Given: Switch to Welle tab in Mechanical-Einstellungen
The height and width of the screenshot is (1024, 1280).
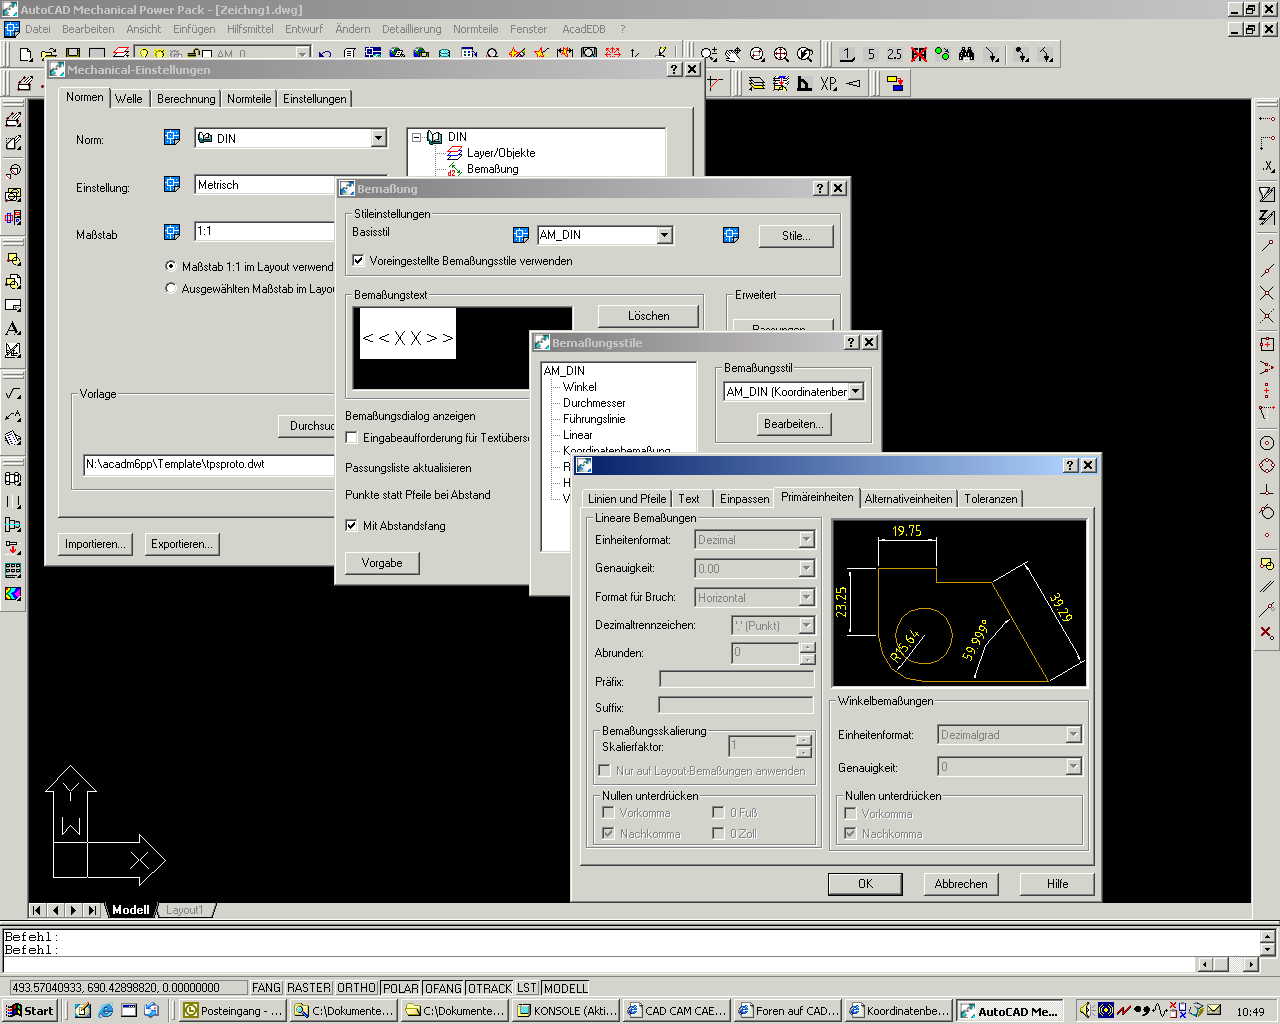Looking at the screenshot, I should pos(128,98).
